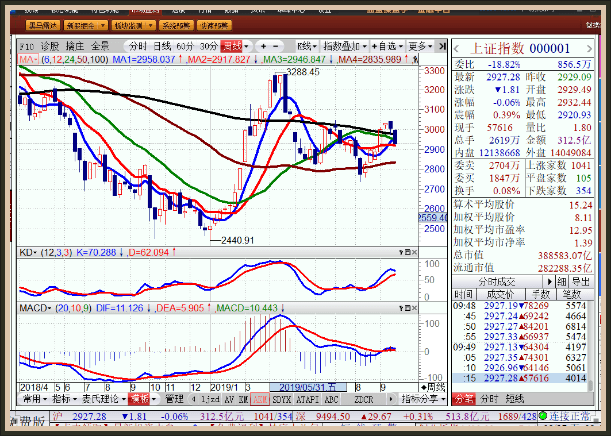This screenshot has height=436, width=611.
Task: Click the play arrow next to 分时成交
Action: 549,281
